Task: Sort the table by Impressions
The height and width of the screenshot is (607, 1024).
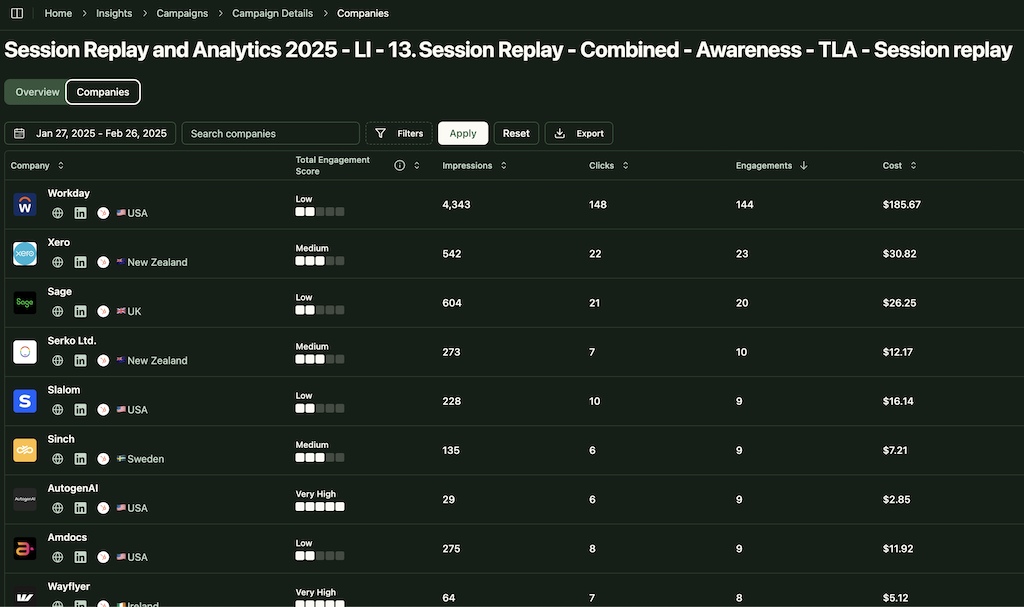Action: [x=503, y=165]
